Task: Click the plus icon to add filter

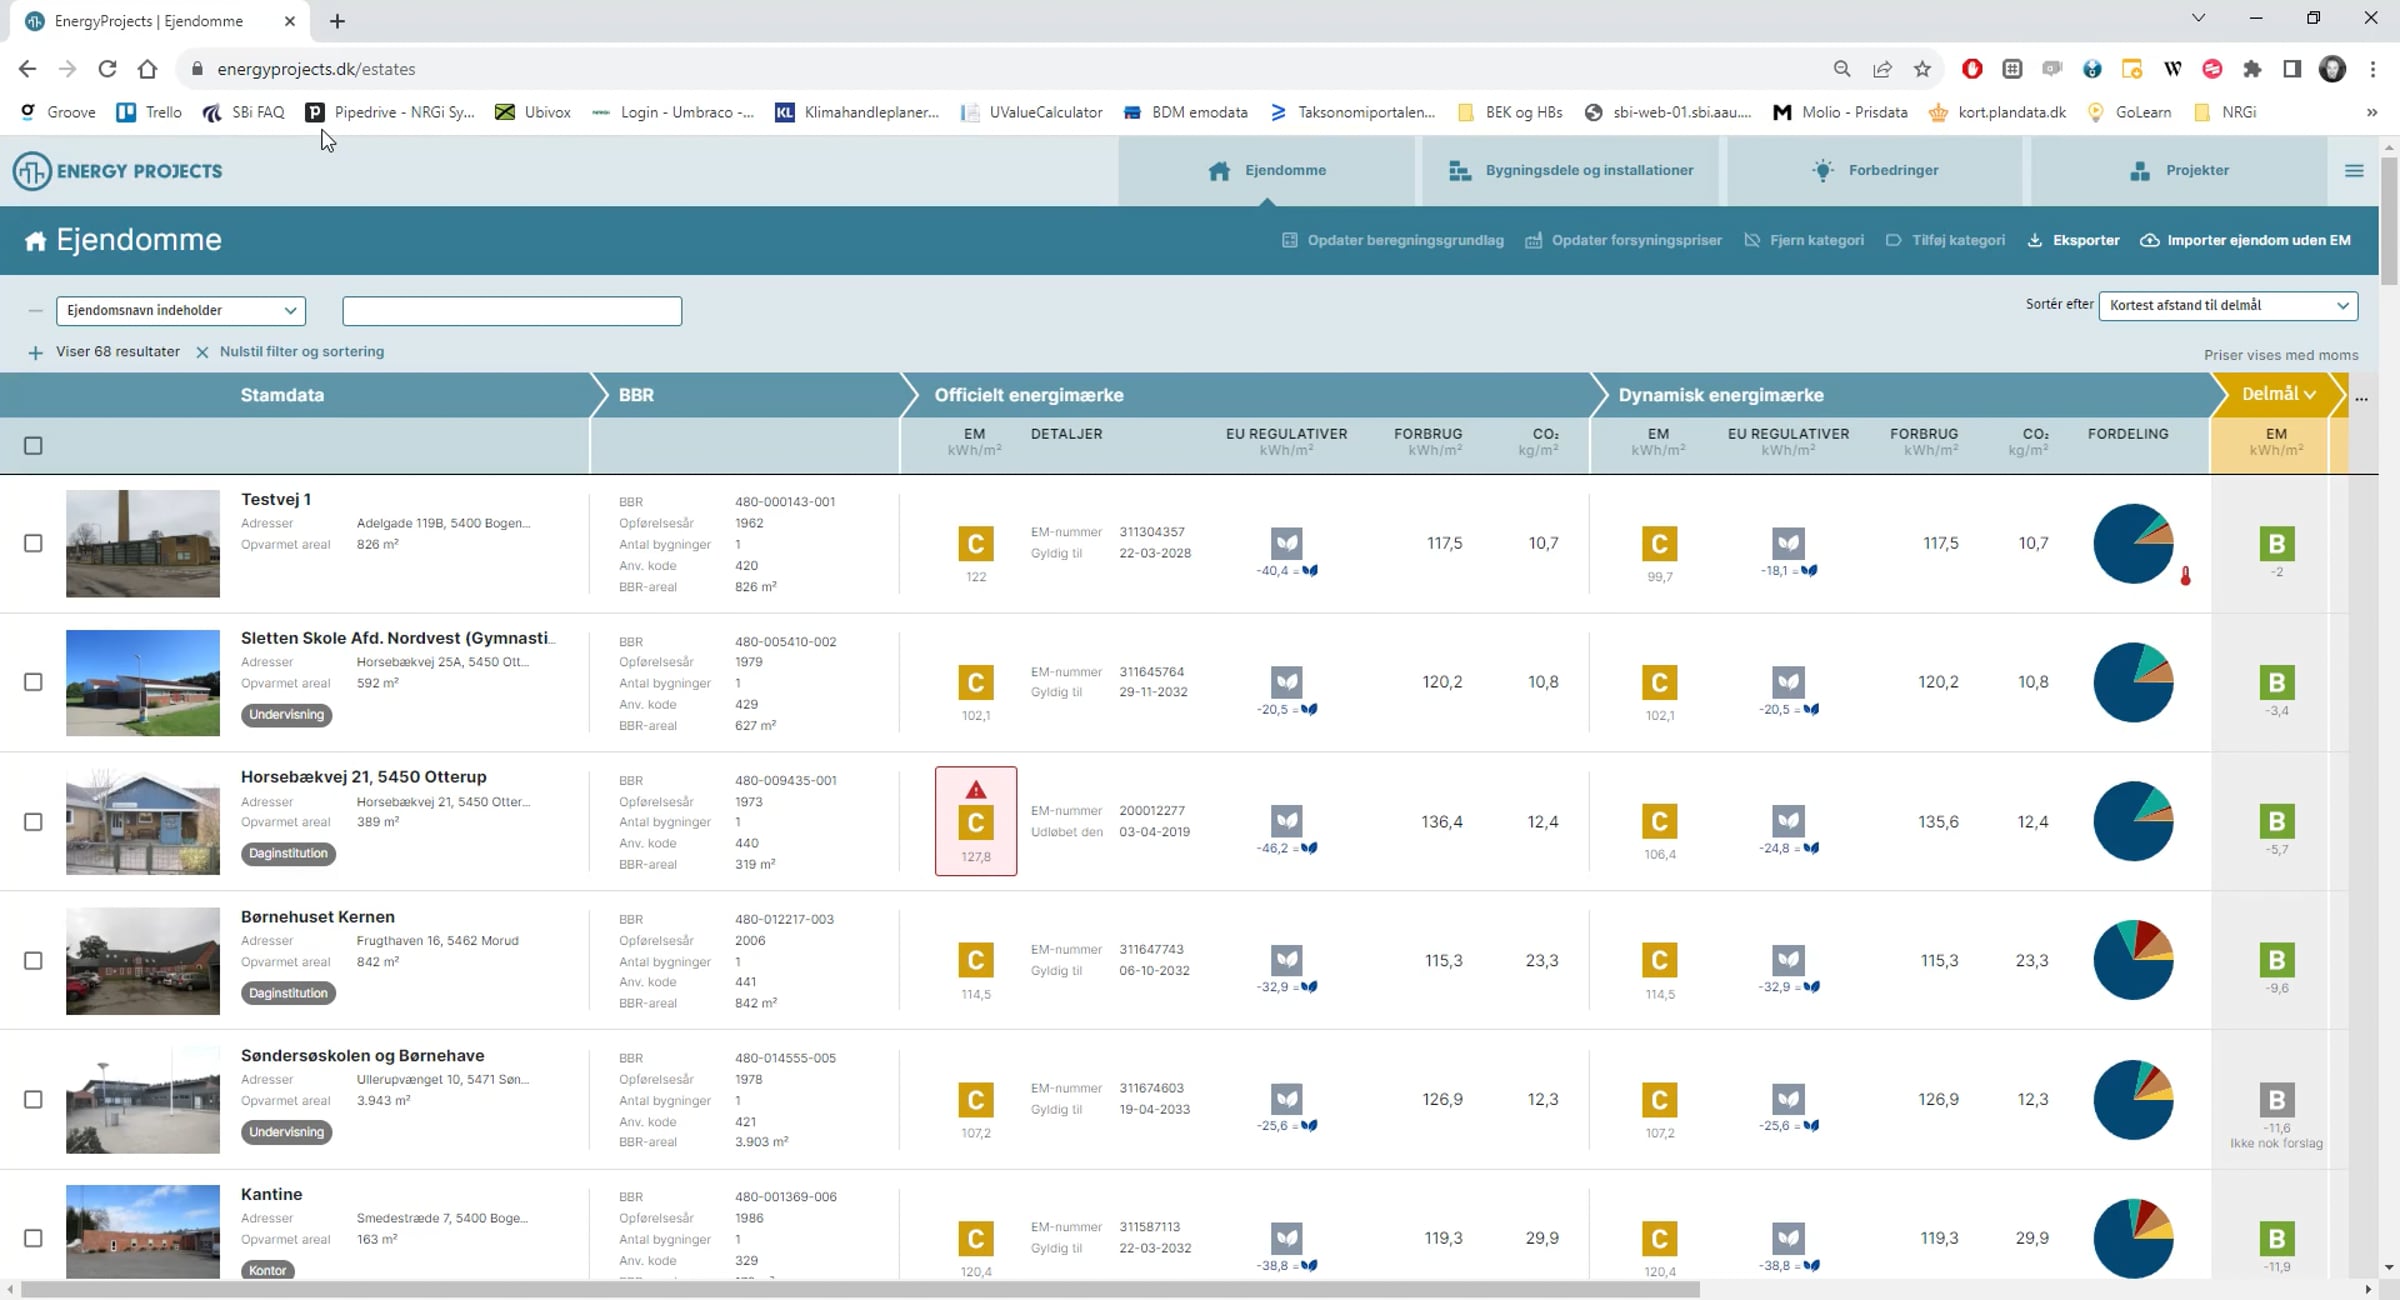Action: (x=35, y=353)
